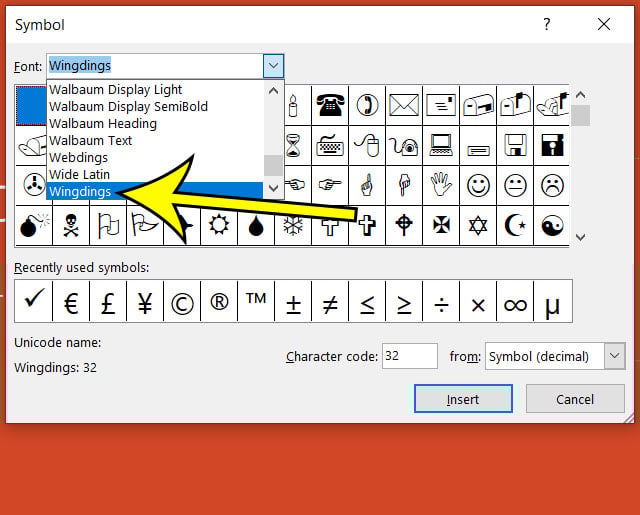Close the Symbol dialog
The width and height of the screenshot is (640, 515).
click(604, 24)
